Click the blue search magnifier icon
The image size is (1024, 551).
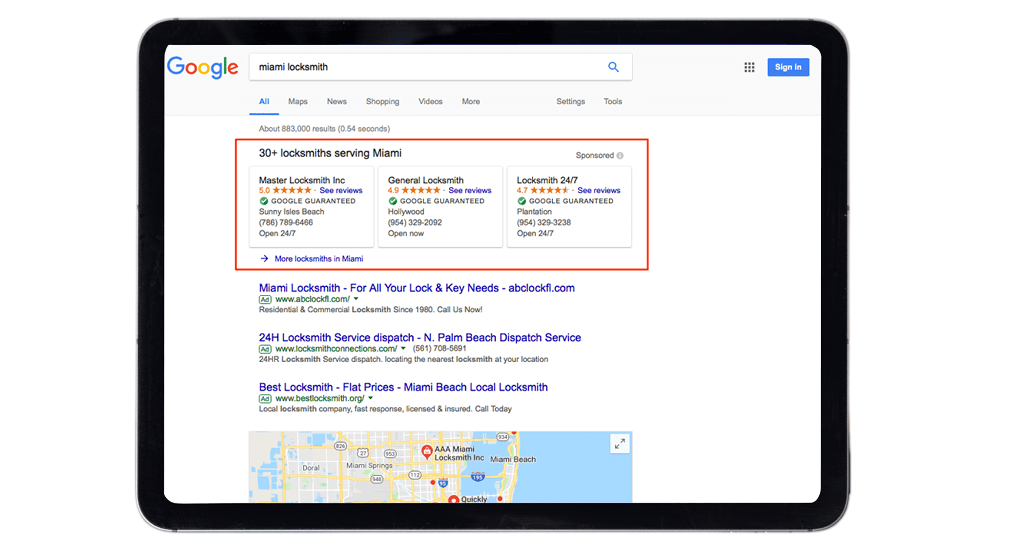click(614, 67)
